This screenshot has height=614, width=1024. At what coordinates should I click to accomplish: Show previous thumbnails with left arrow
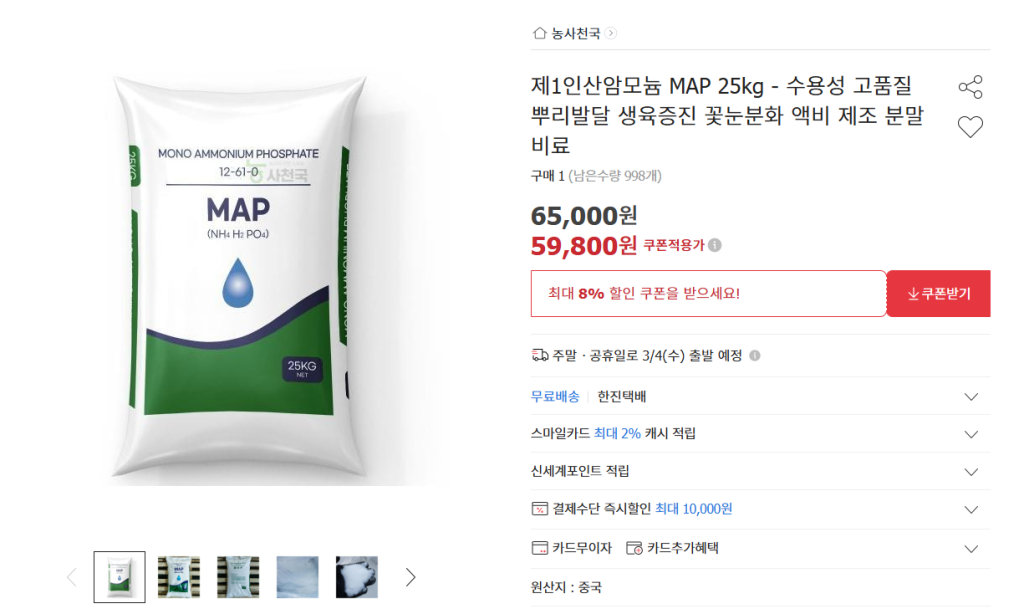coord(71,577)
